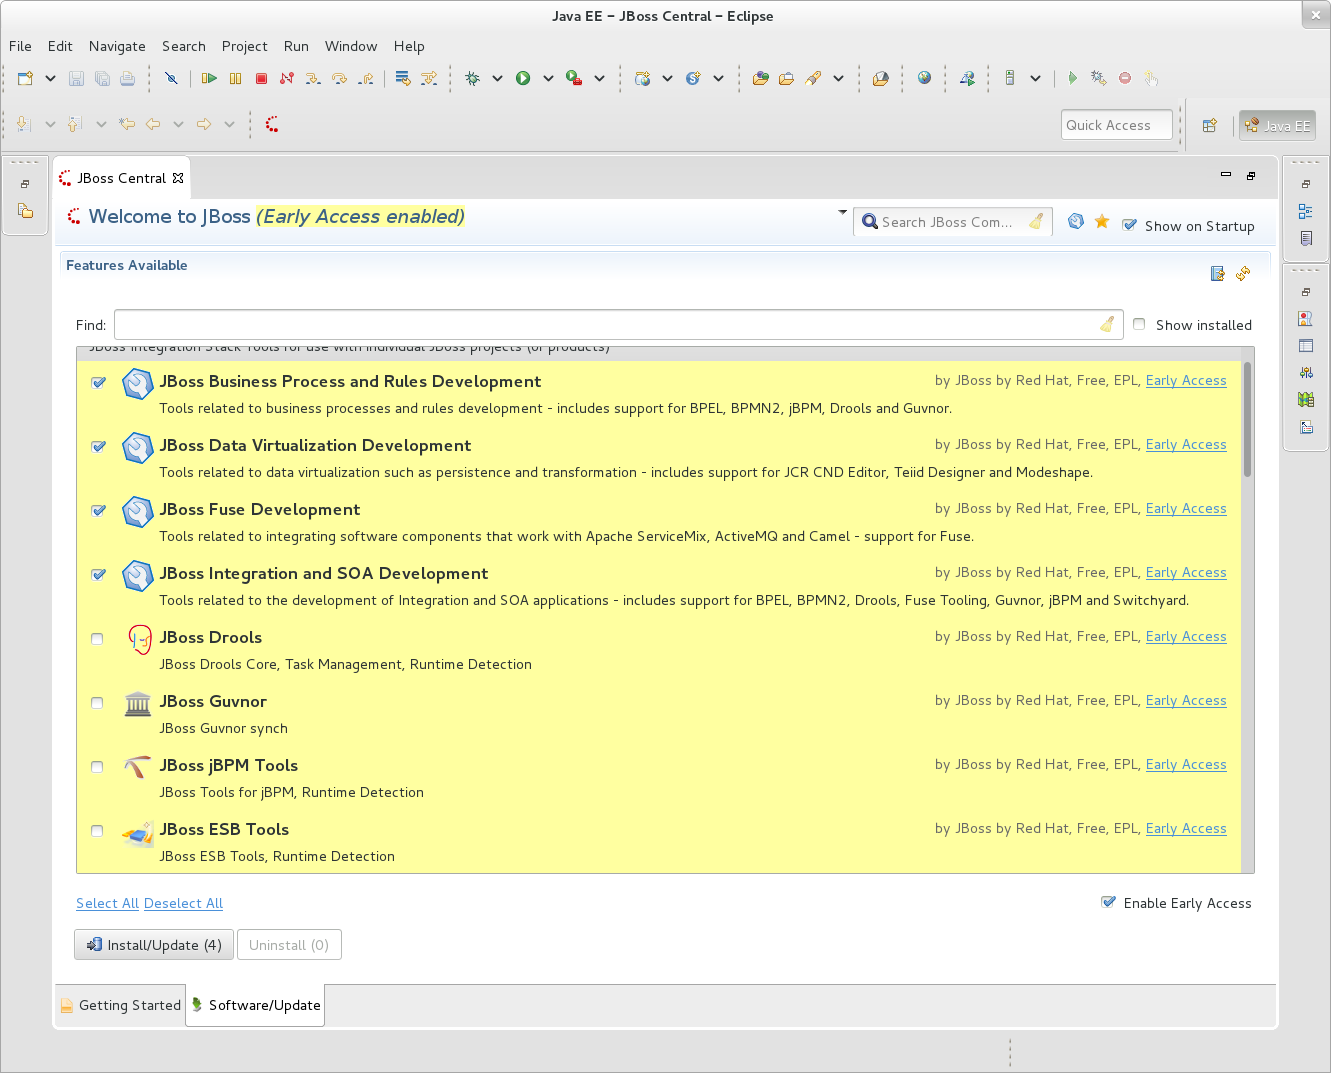Toggle the Show installed checkbox
This screenshot has width=1331, height=1073.
[x=1139, y=324]
